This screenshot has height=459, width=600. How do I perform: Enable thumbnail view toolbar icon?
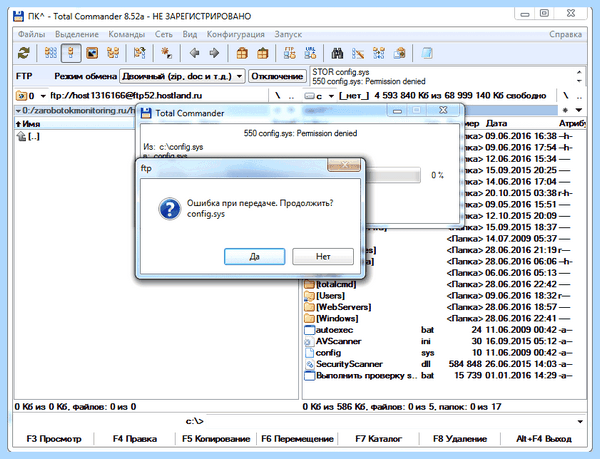[92, 53]
